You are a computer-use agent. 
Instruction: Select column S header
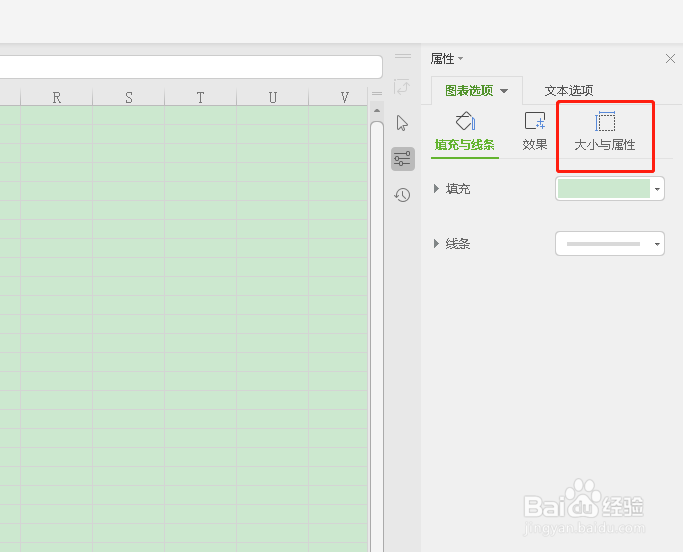coord(128,97)
